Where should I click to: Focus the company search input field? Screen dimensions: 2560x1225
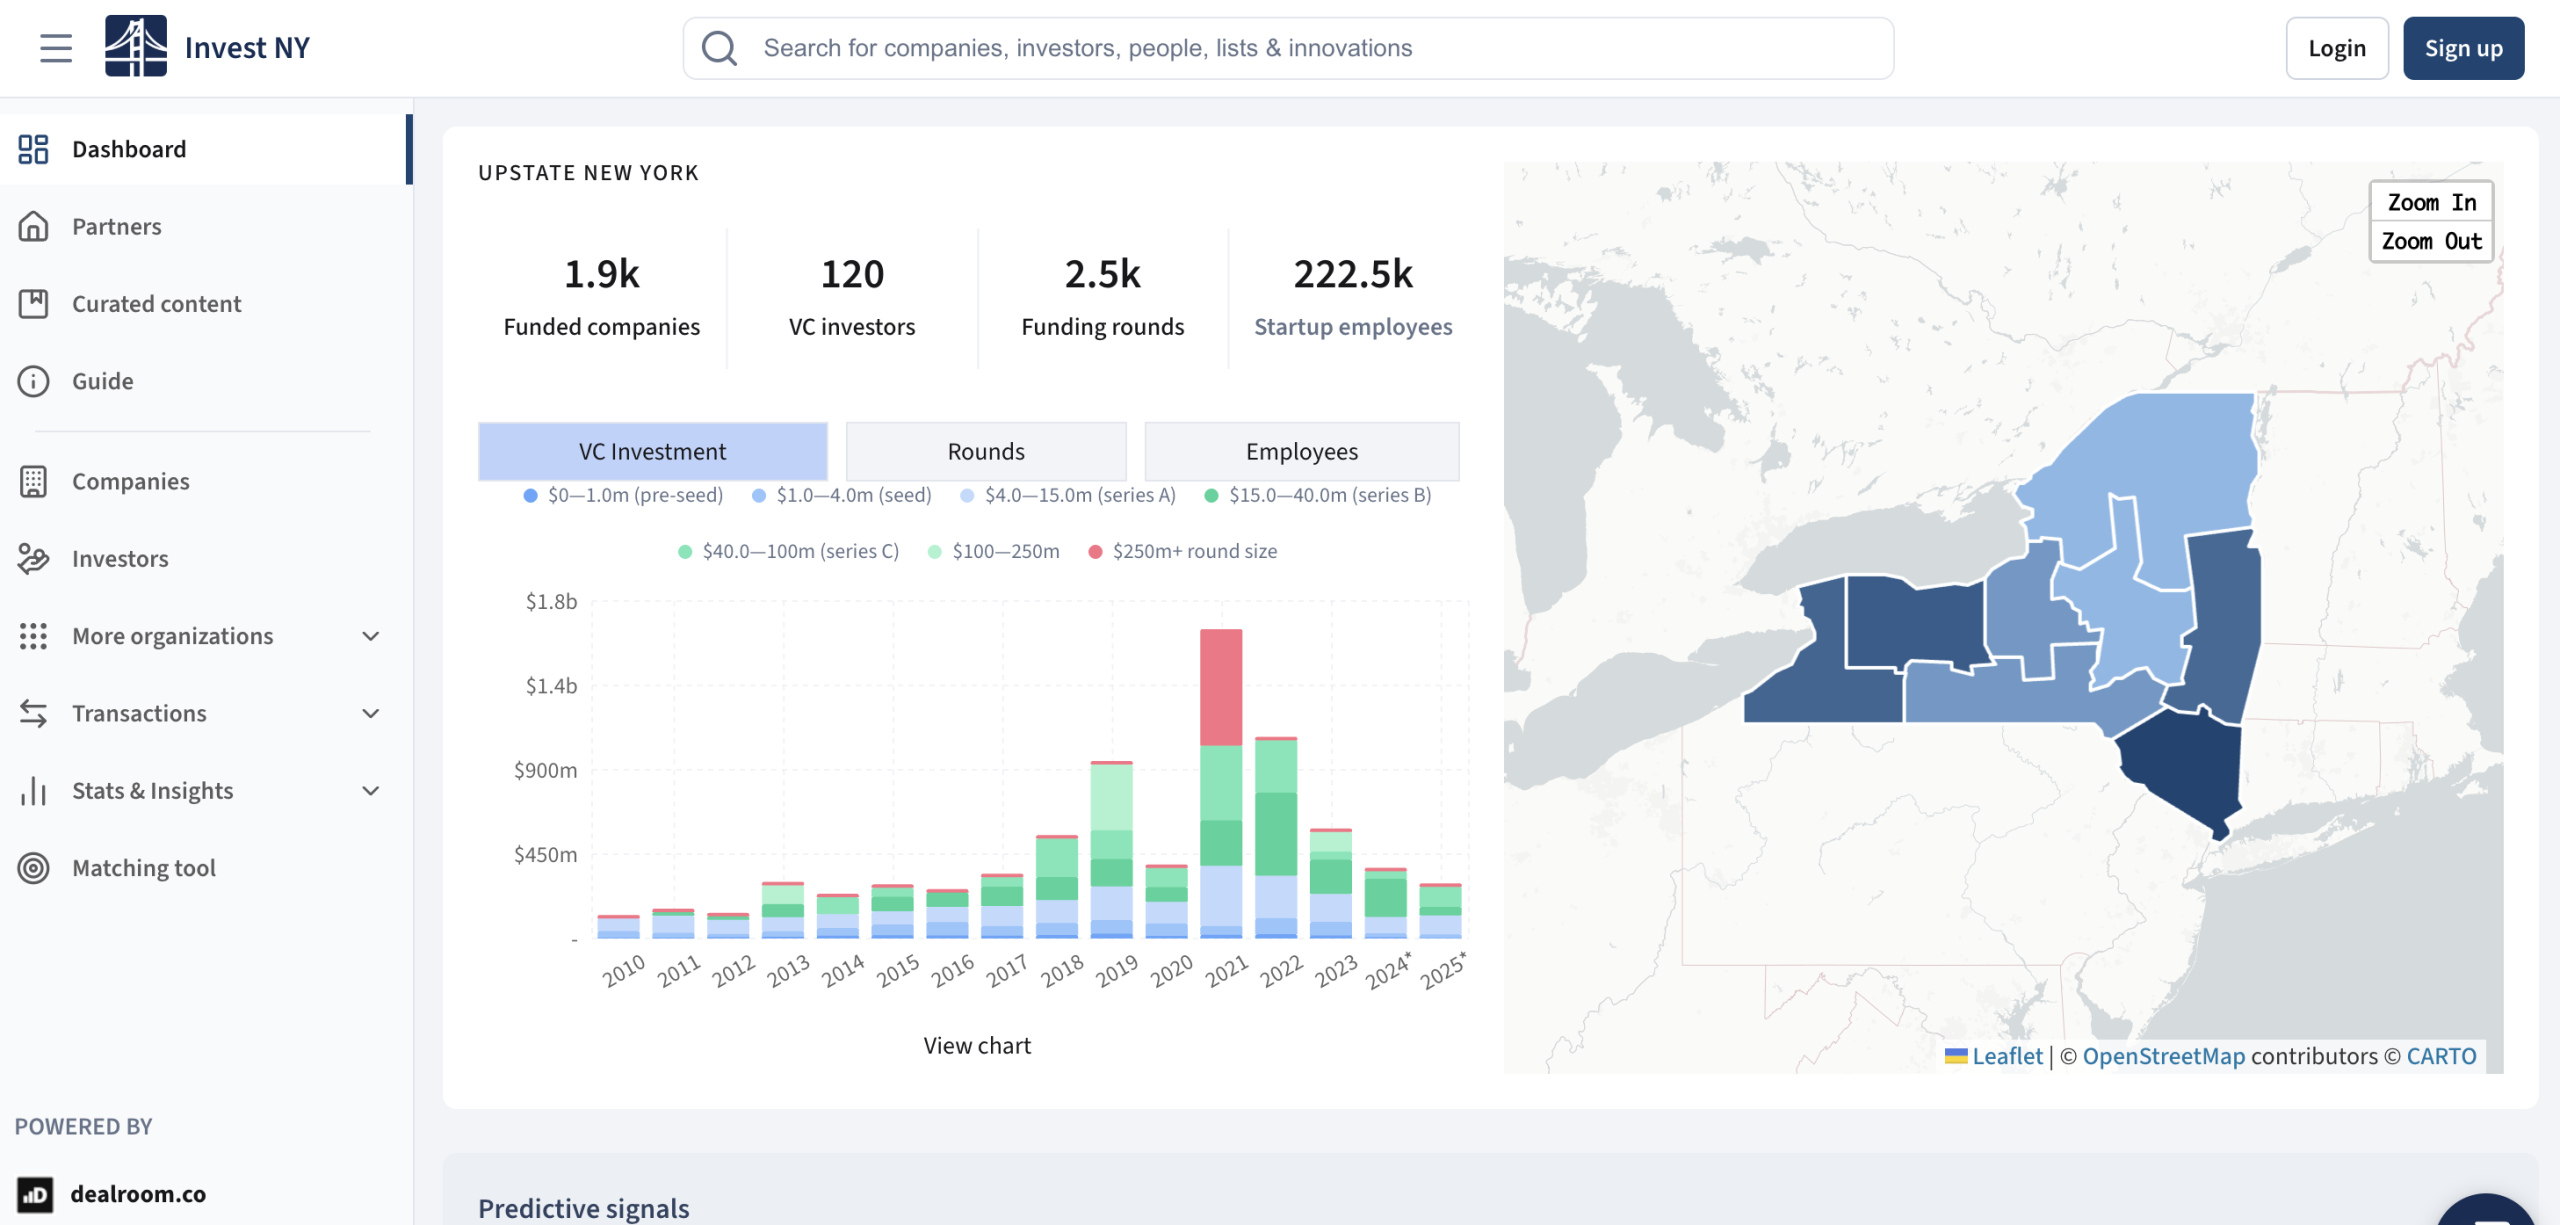click(1288, 48)
